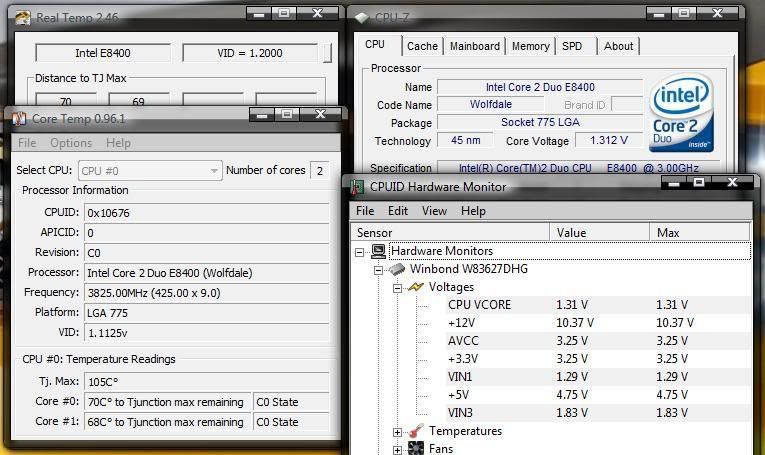Screen dimensions: 765x455
Task: Click the Core Temp VID 1.1125v value
Action: (207, 333)
